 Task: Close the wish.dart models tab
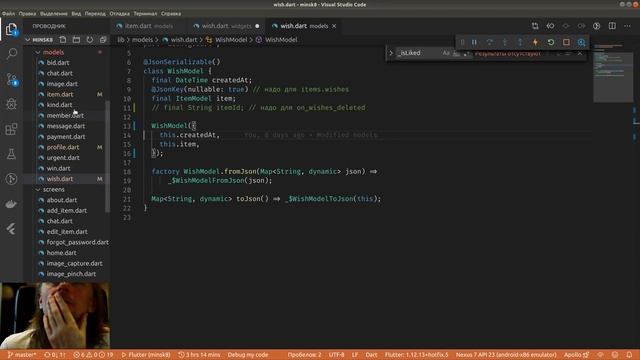[x=334, y=26]
